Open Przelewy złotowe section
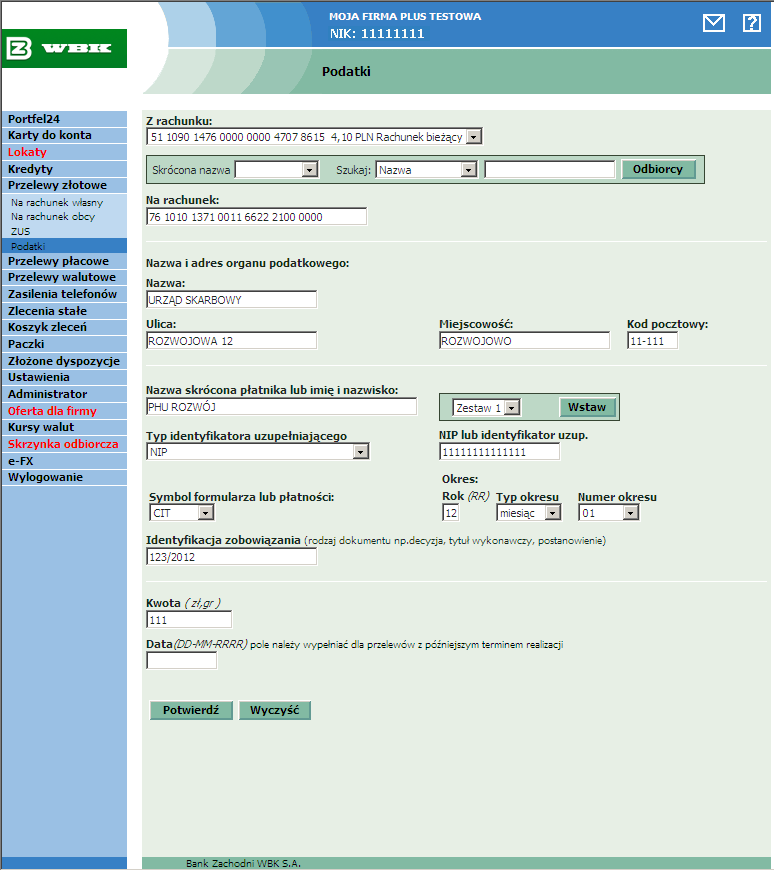 [64, 185]
